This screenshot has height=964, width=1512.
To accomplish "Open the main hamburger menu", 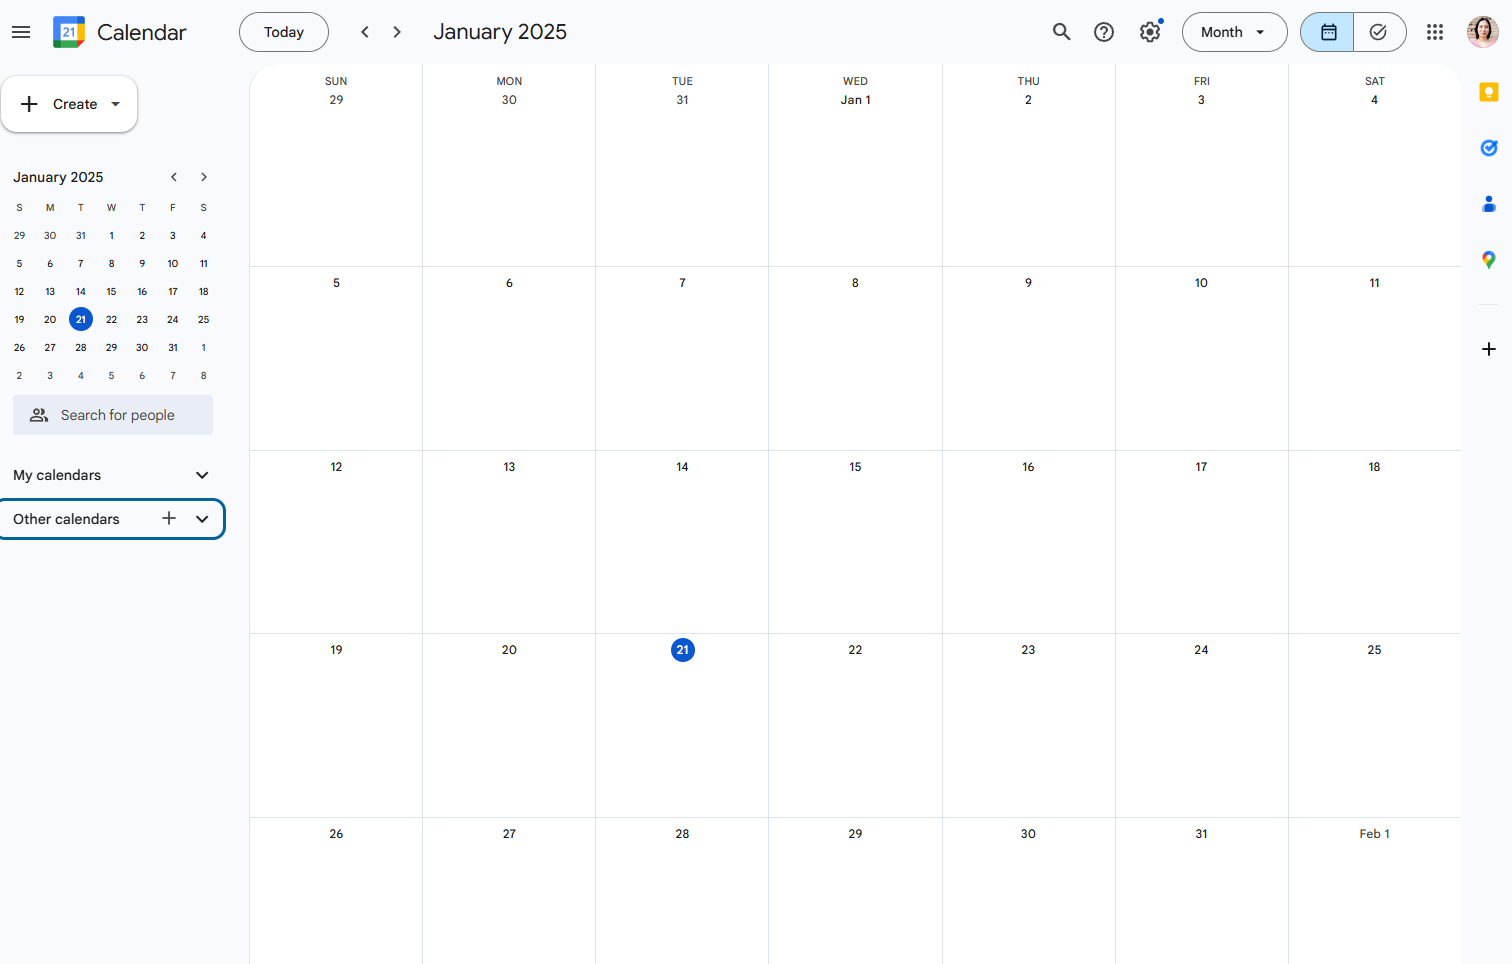I will click(x=21, y=31).
